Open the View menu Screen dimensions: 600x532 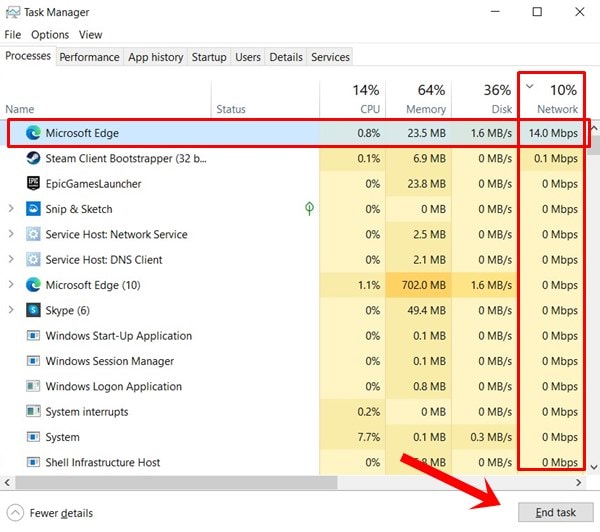[90, 35]
